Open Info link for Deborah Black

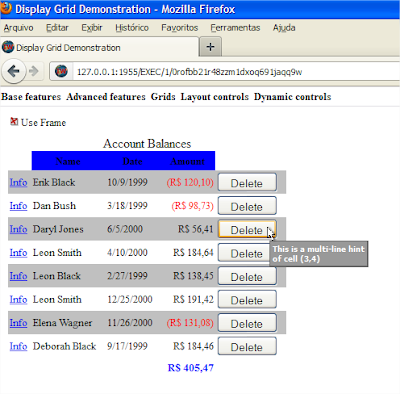click(18, 346)
